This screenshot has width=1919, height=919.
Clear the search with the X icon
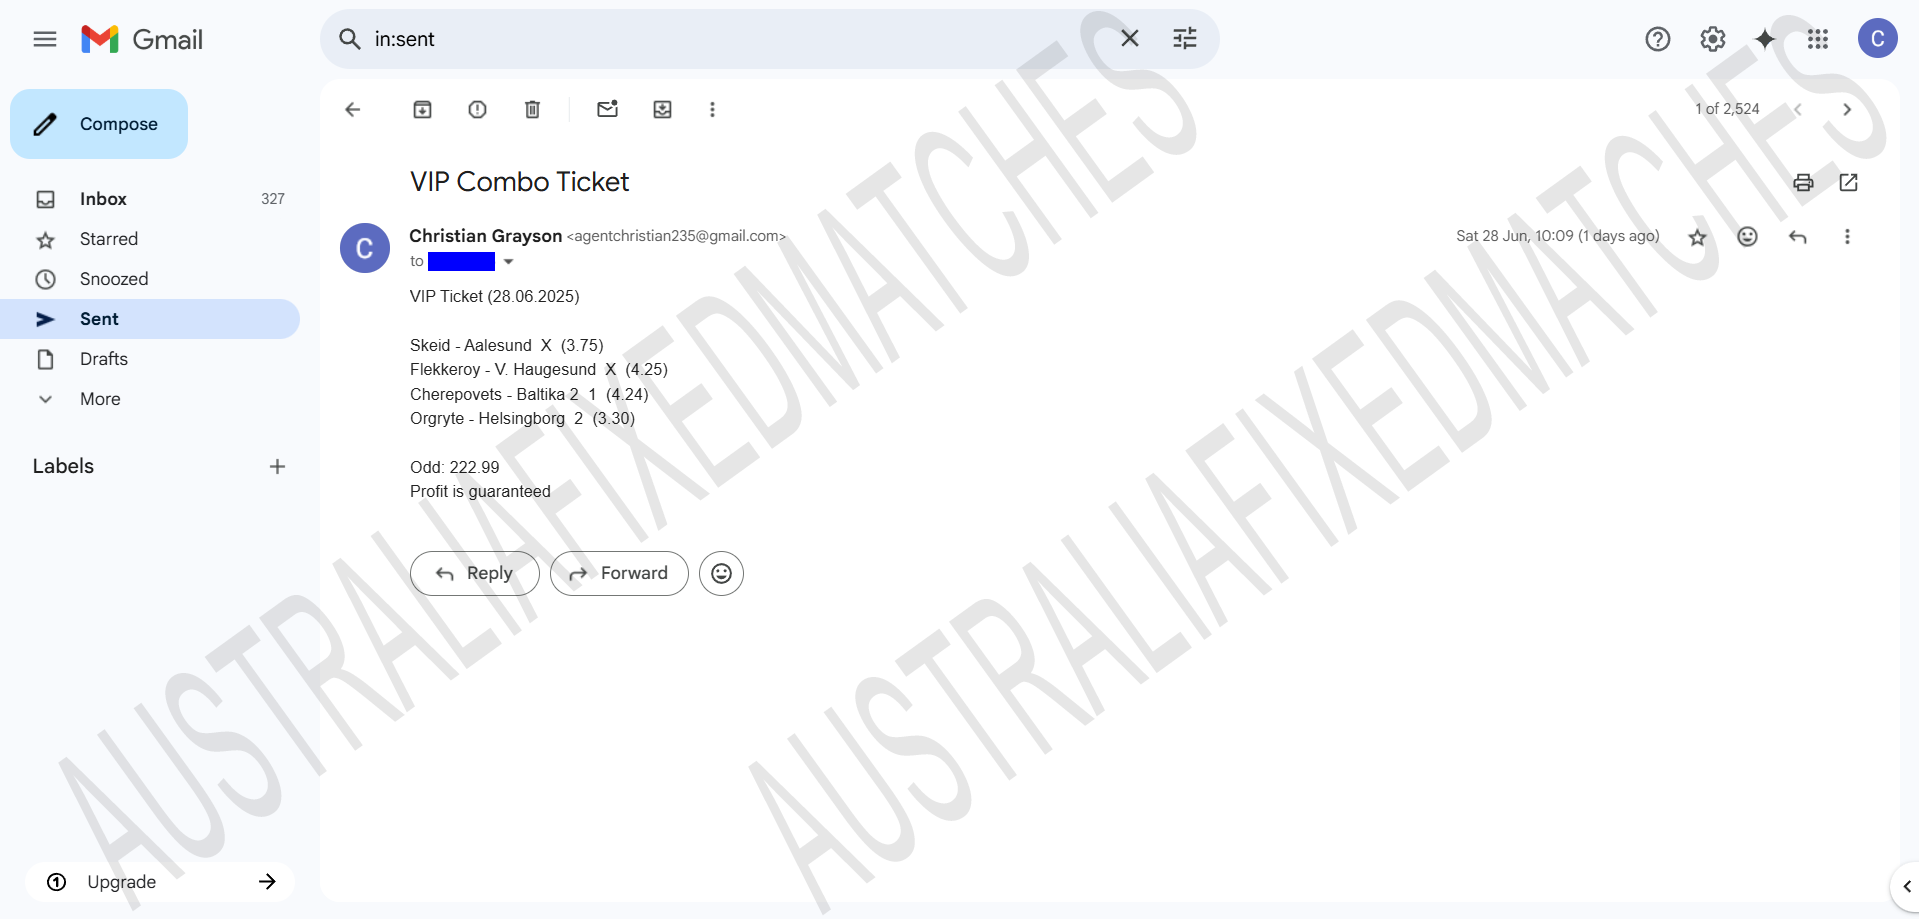[1130, 38]
